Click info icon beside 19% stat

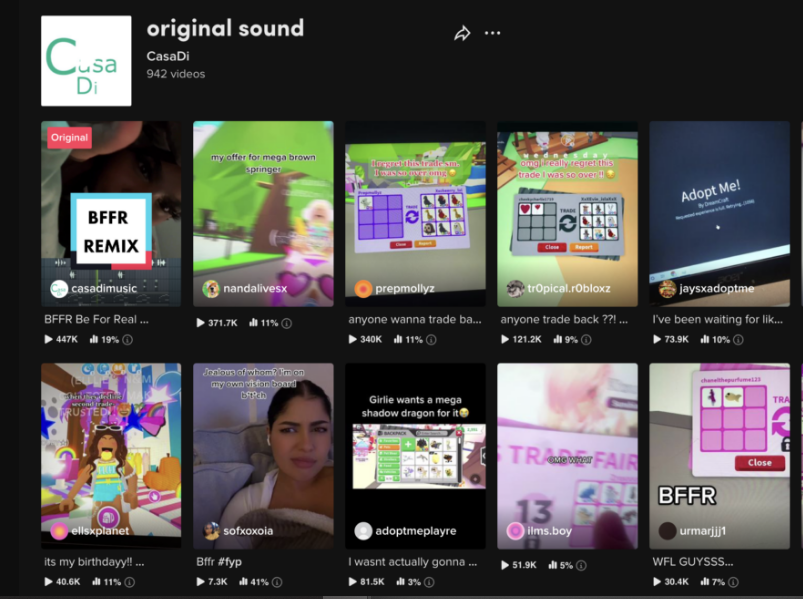coord(128,339)
